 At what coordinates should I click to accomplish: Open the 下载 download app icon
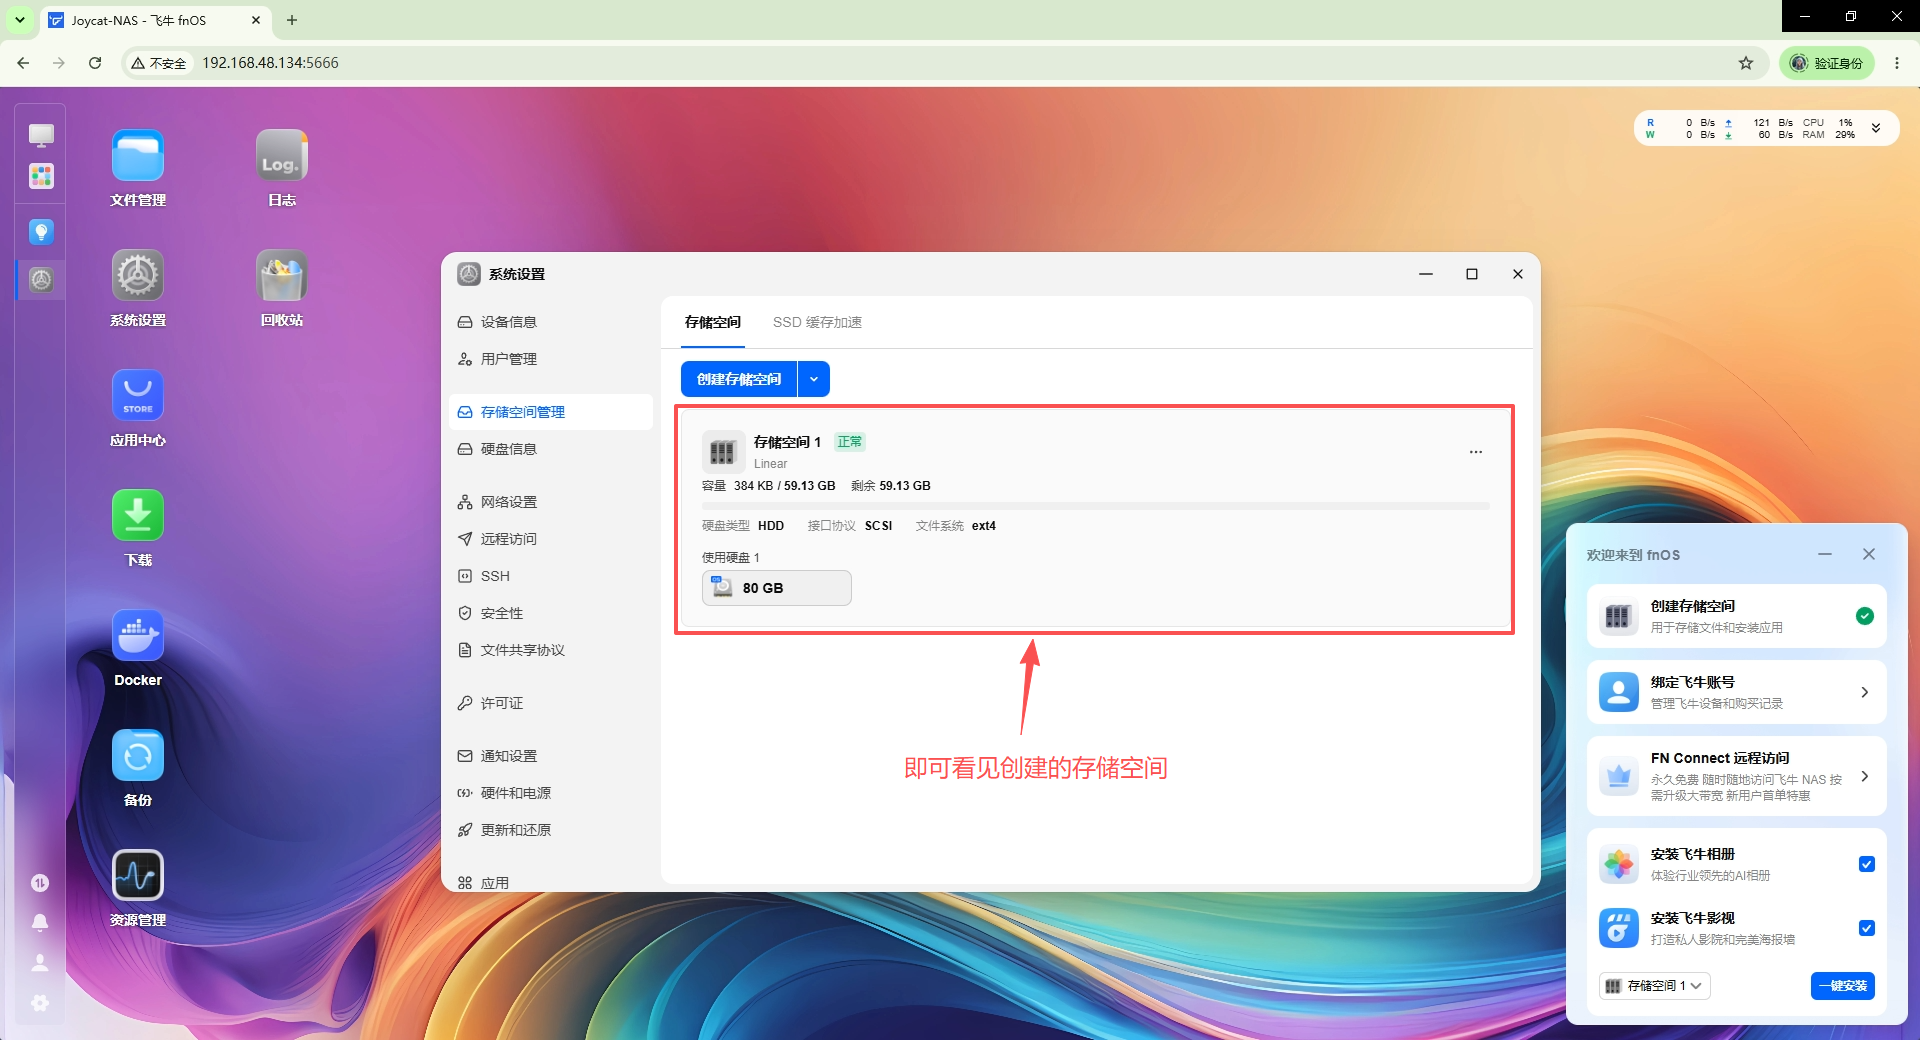tap(138, 516)
